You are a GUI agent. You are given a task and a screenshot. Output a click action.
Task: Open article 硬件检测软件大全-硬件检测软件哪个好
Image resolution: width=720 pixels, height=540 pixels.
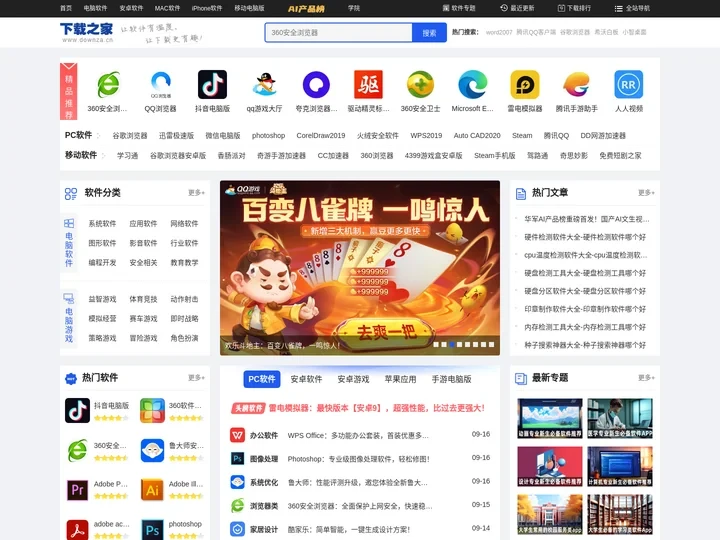[x=585, y=237]
